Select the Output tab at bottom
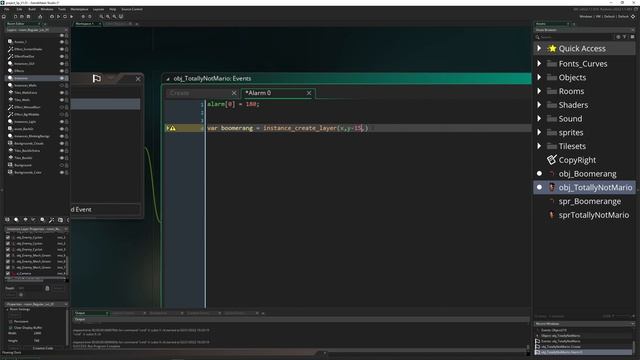This screenshot has width=640, height=360. click(x=80, y=313)
